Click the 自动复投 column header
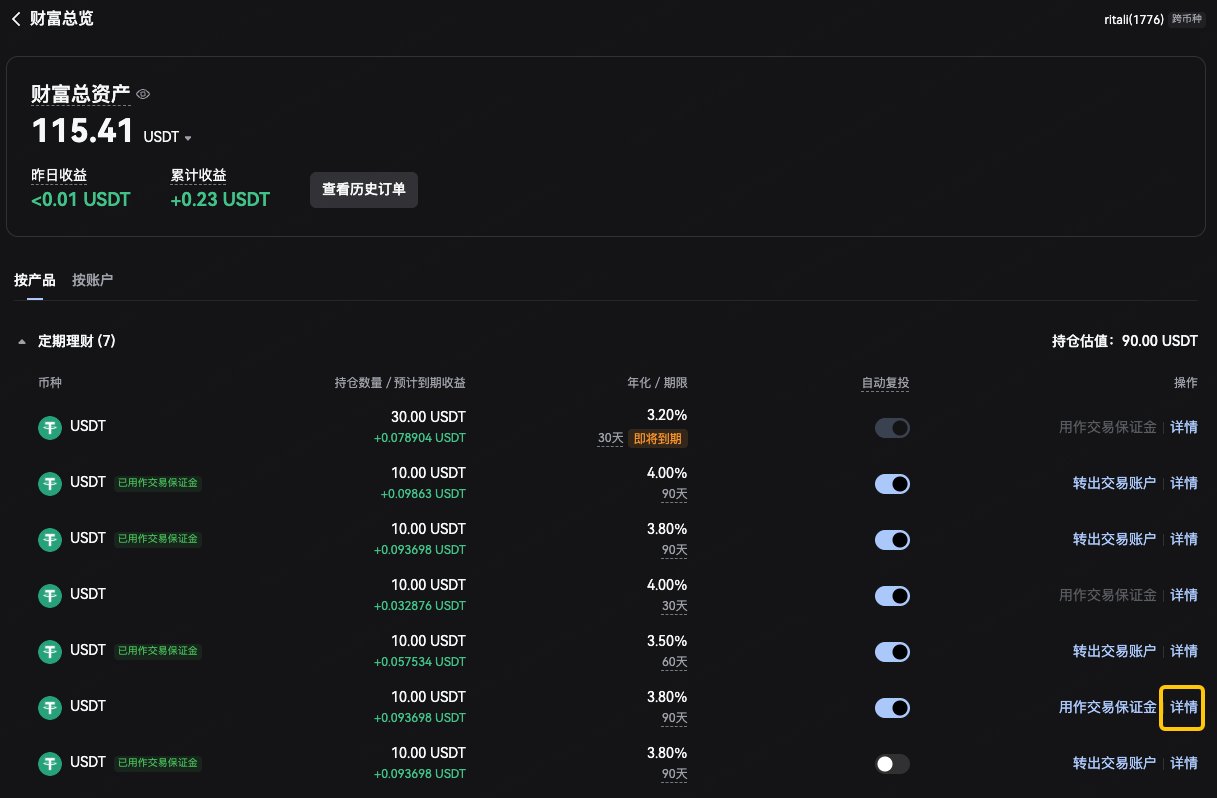This screenshot has width=1217, height=798. coord(885,383)
